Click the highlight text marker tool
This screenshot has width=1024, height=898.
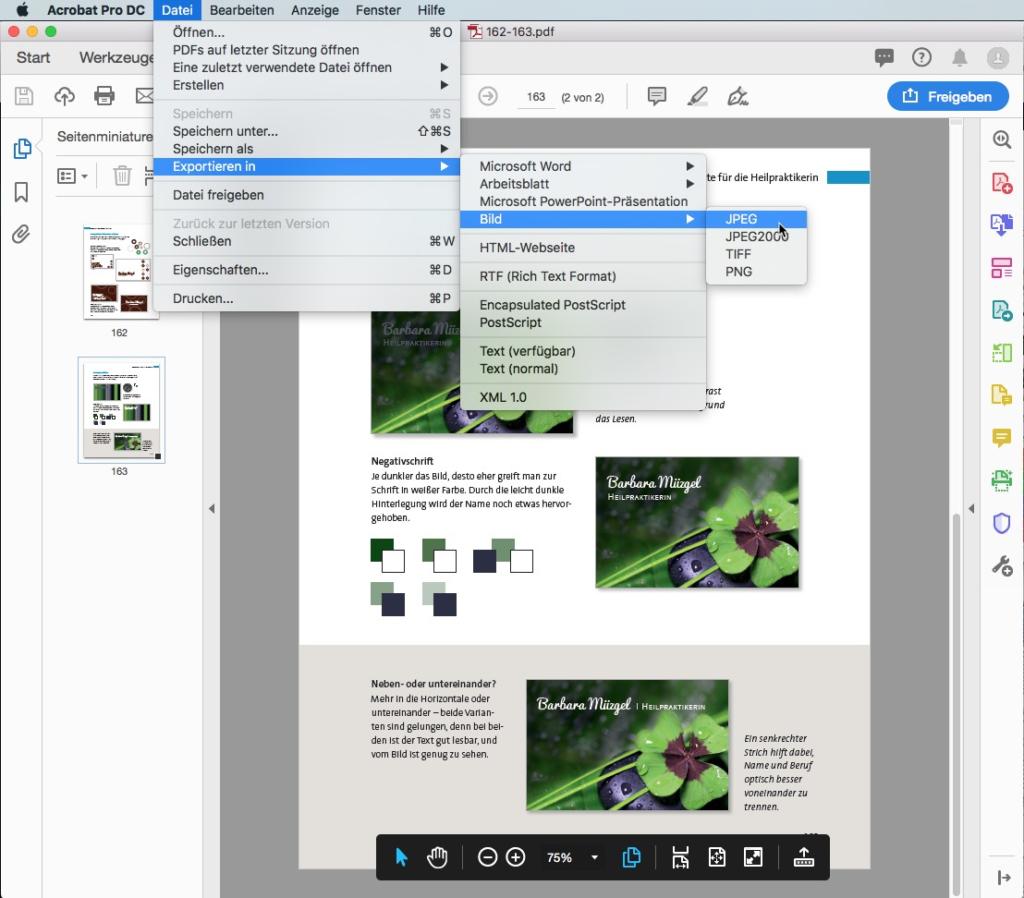tap(697, 96)
